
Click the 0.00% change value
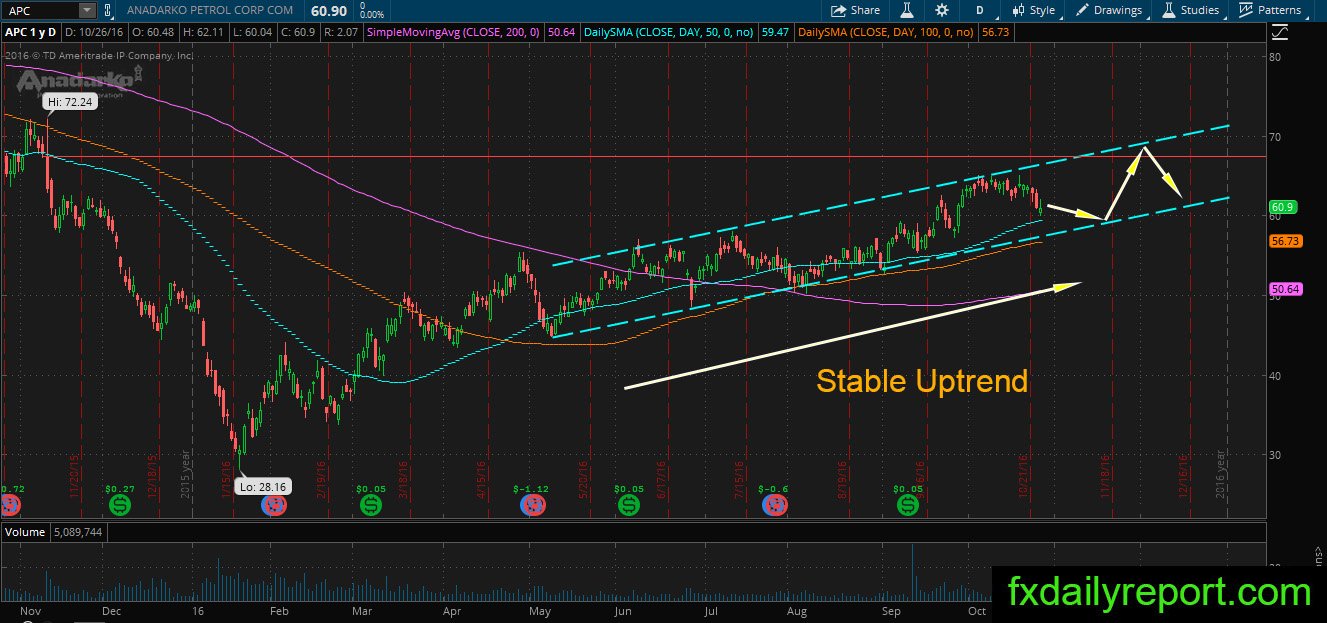(371, 15)
